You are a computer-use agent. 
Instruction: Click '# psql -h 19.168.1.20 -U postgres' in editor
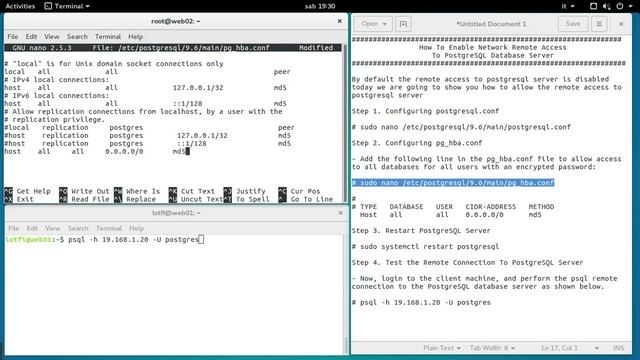(421, 302)
